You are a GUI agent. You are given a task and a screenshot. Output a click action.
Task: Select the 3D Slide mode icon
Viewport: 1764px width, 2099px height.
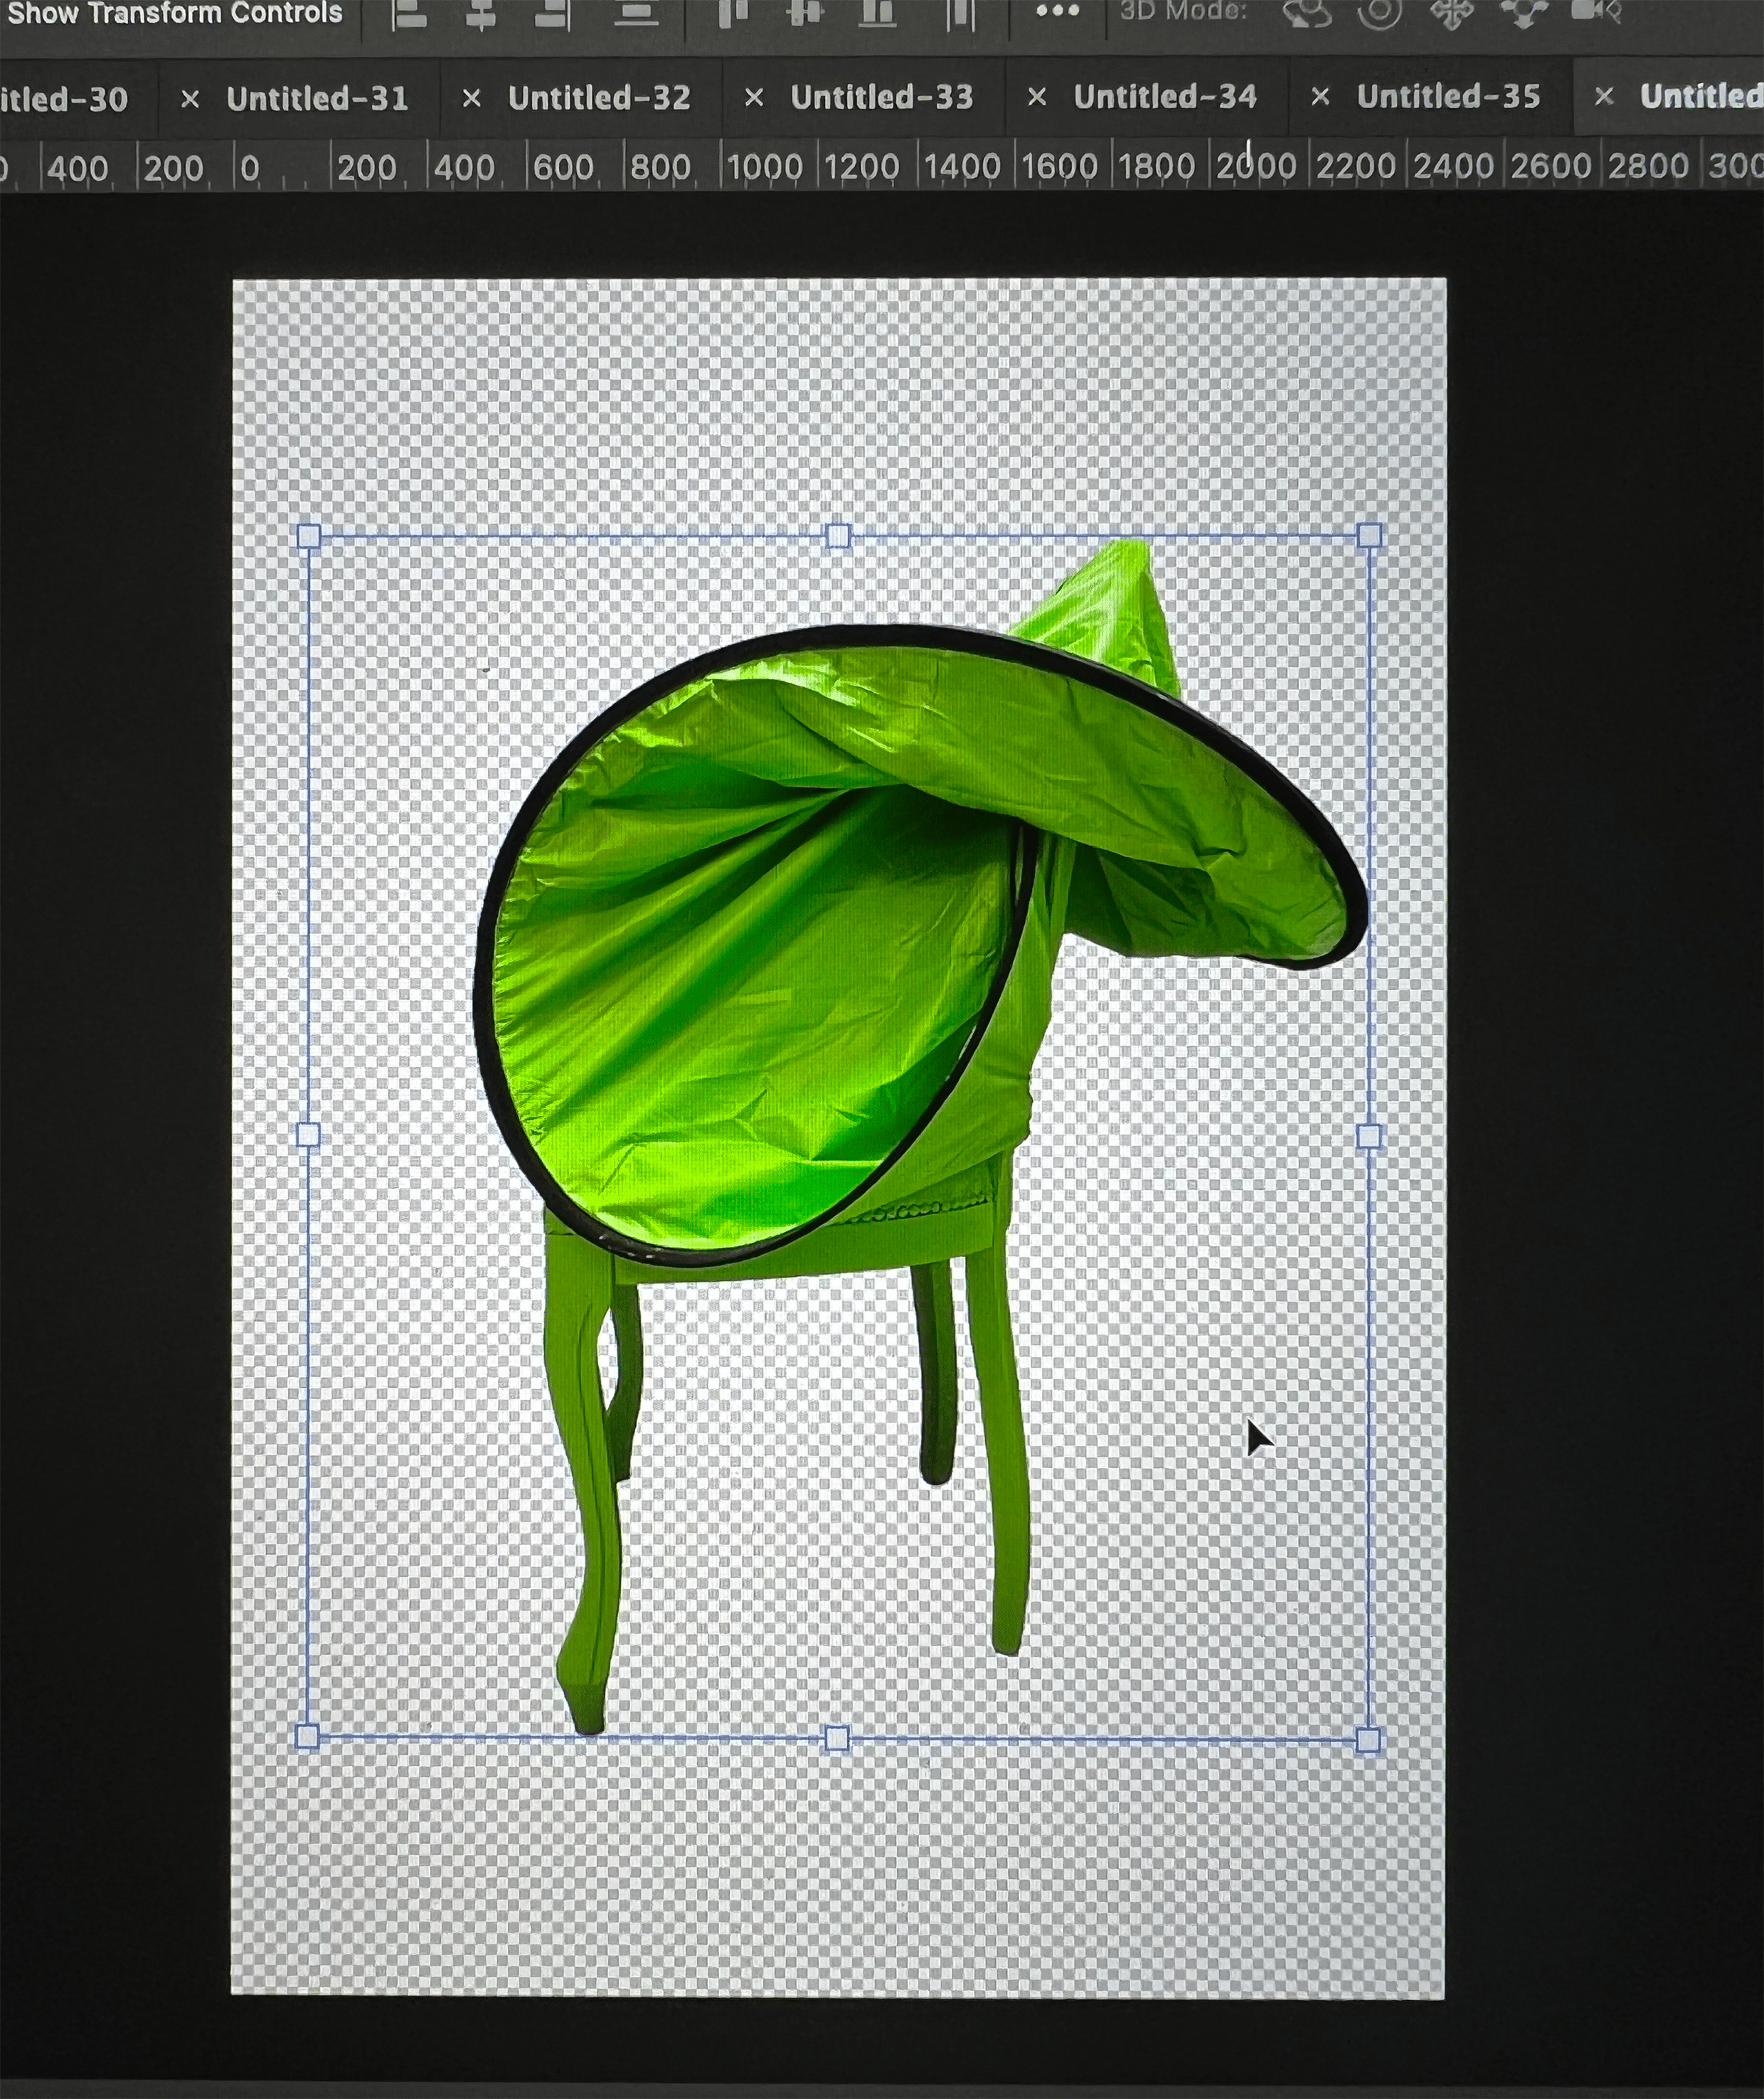pos(1523,13)
